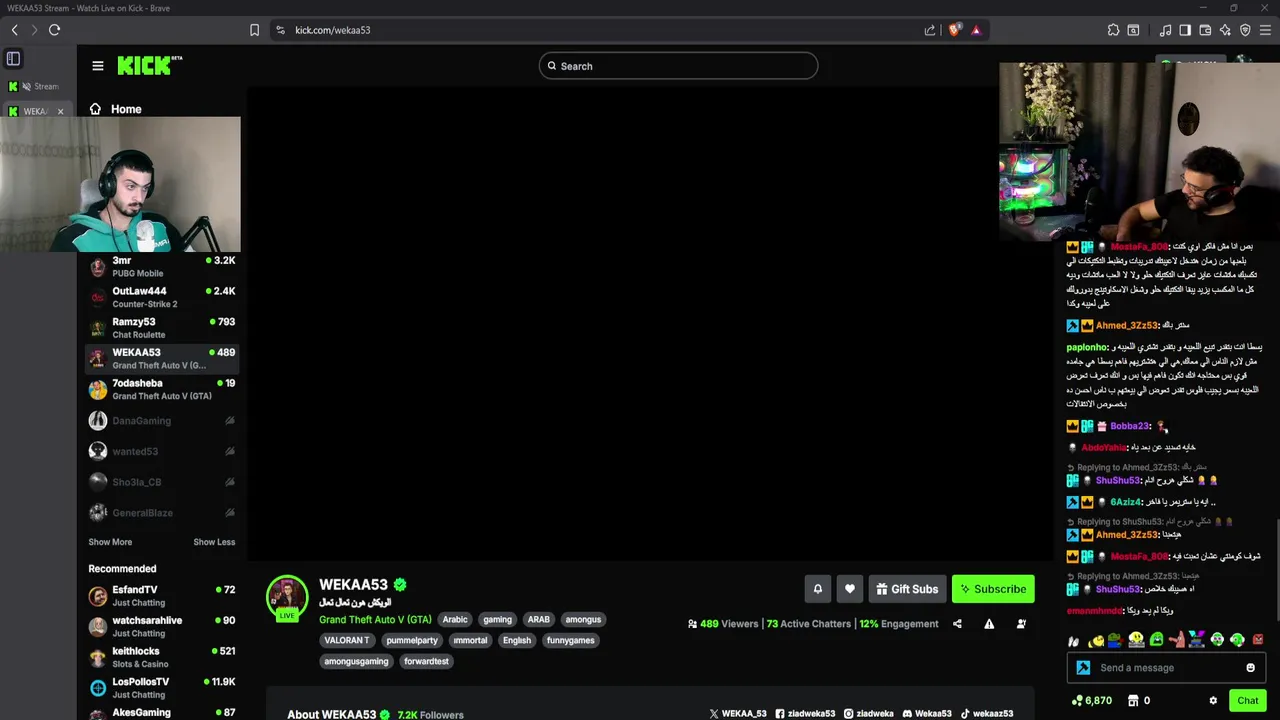Viewport: 1280px width, 720px height.
Task: Open 7odasheba Grand Theft Auto channel
Action: pyautogui.click(x=163, y=389)
